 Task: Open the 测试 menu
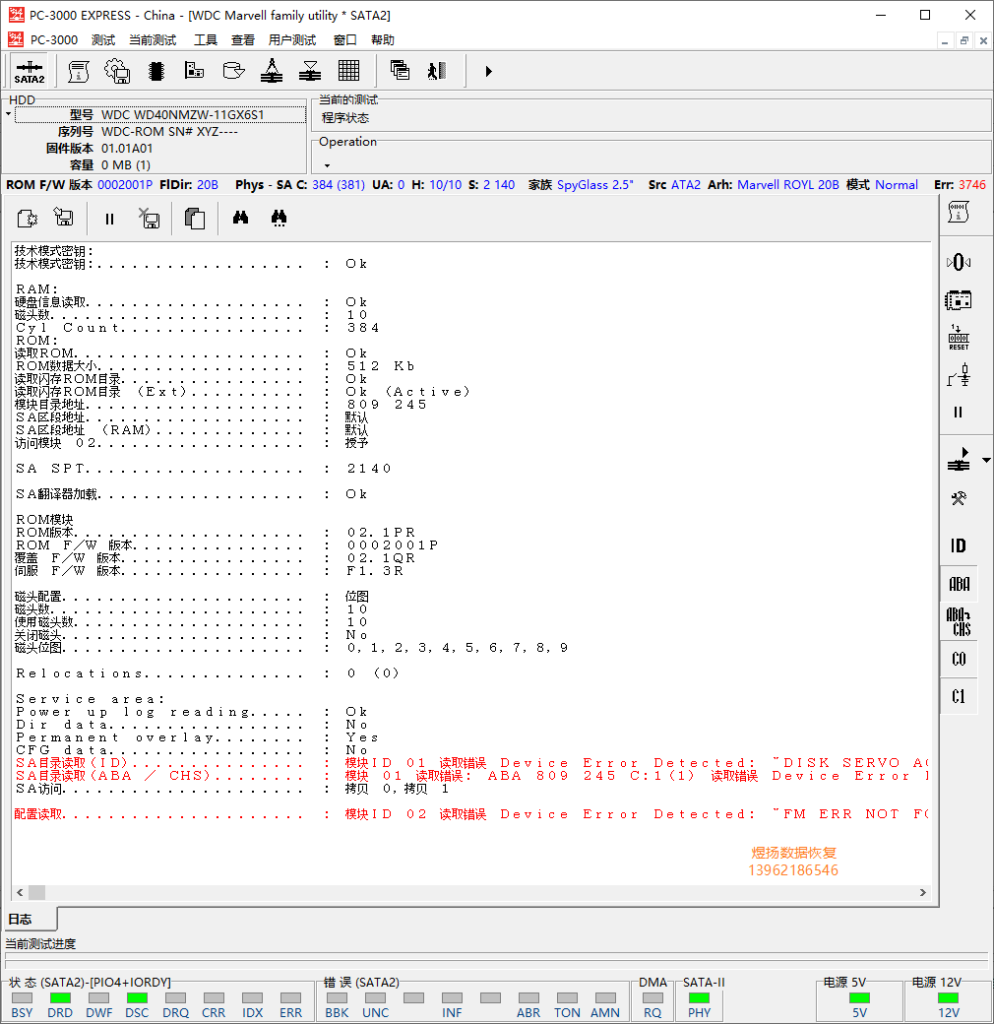pos(103,40)
